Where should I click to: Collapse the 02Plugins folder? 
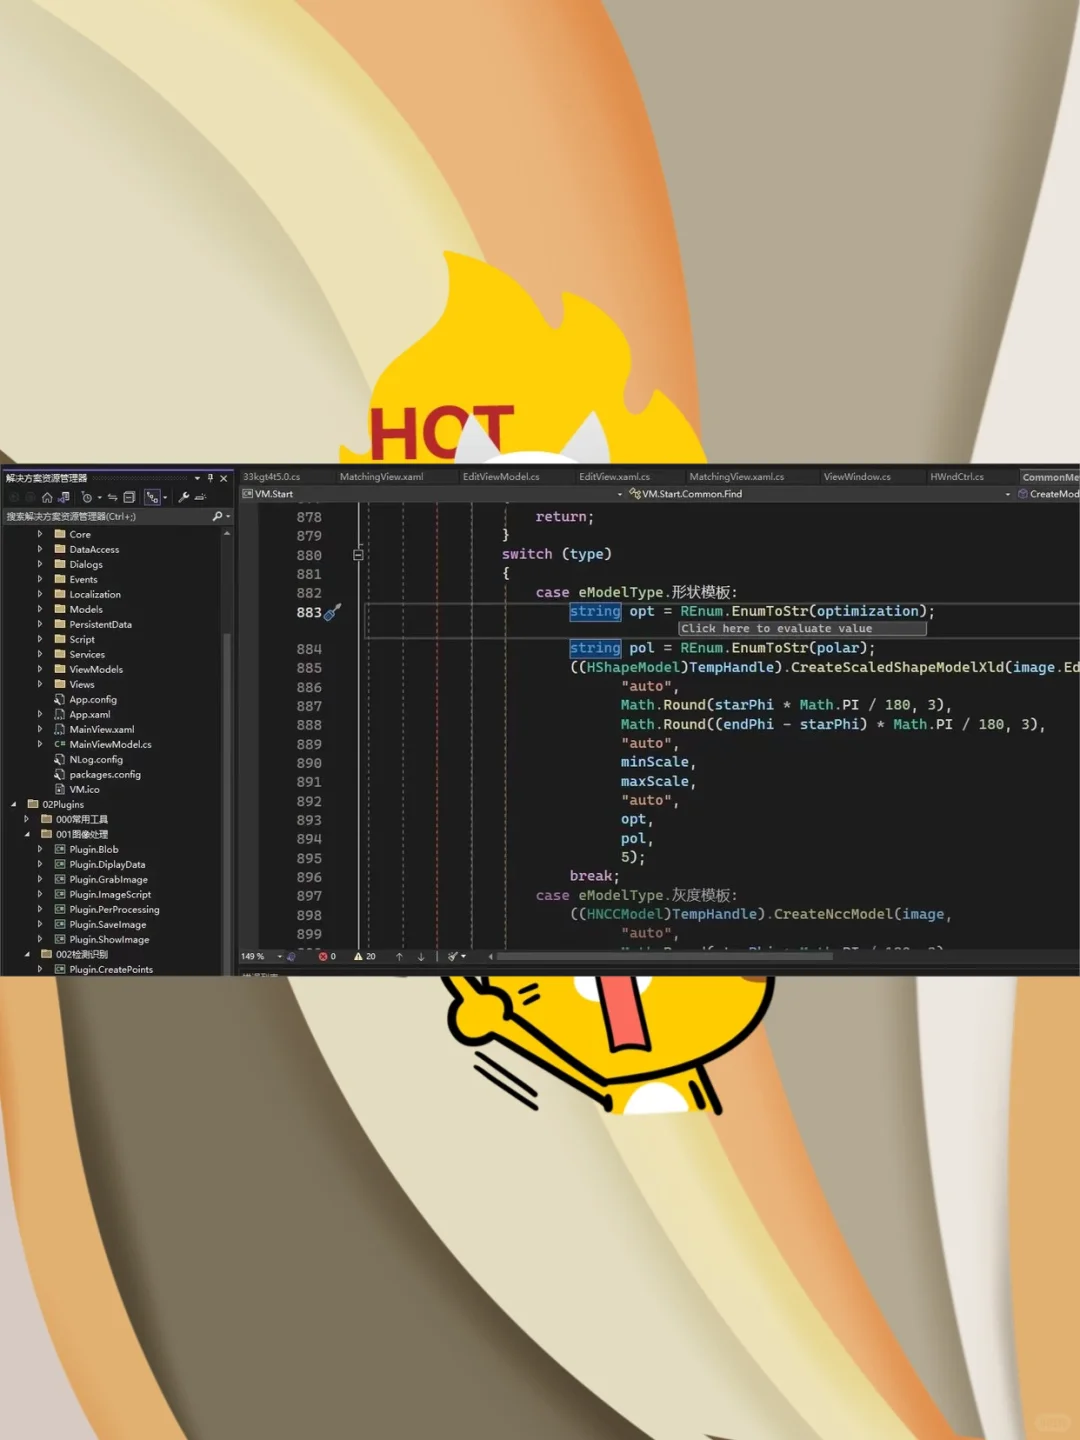click(x=14, y=804)
